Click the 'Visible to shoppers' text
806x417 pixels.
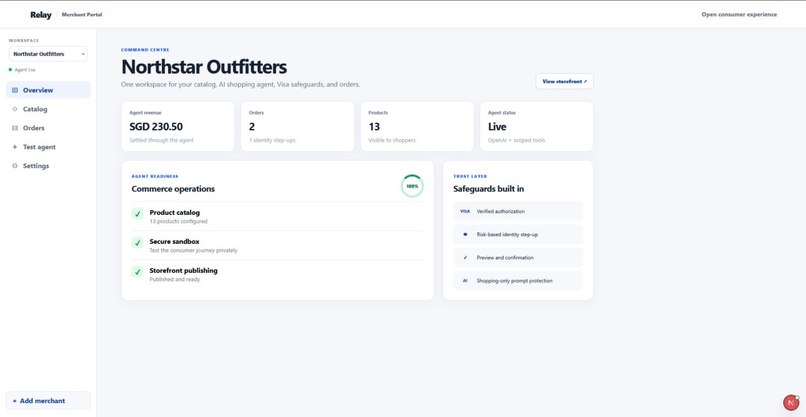[x=392, y=140]
